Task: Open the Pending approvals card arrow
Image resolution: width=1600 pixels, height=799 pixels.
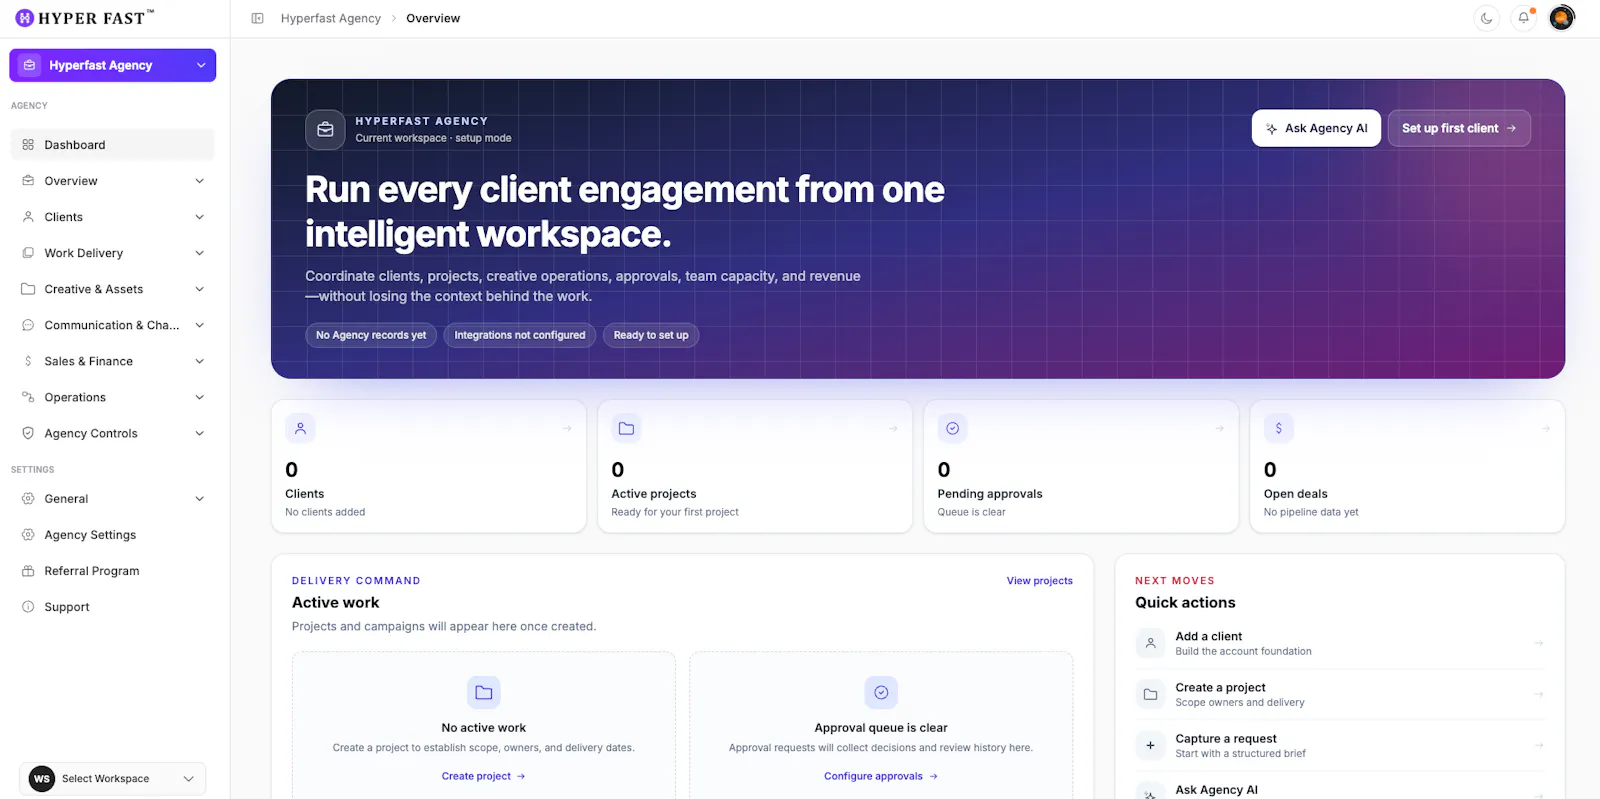Action: coord(1219,428)
